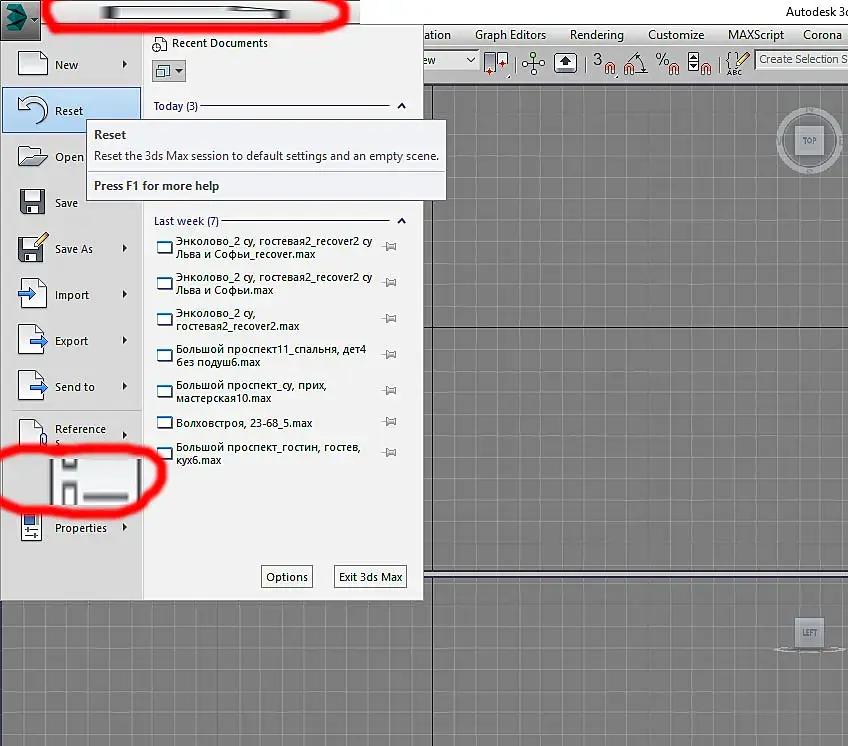Viewport: 848px width, 746px height.
Task: Open the Export menu entry
Action: point(71,341)
